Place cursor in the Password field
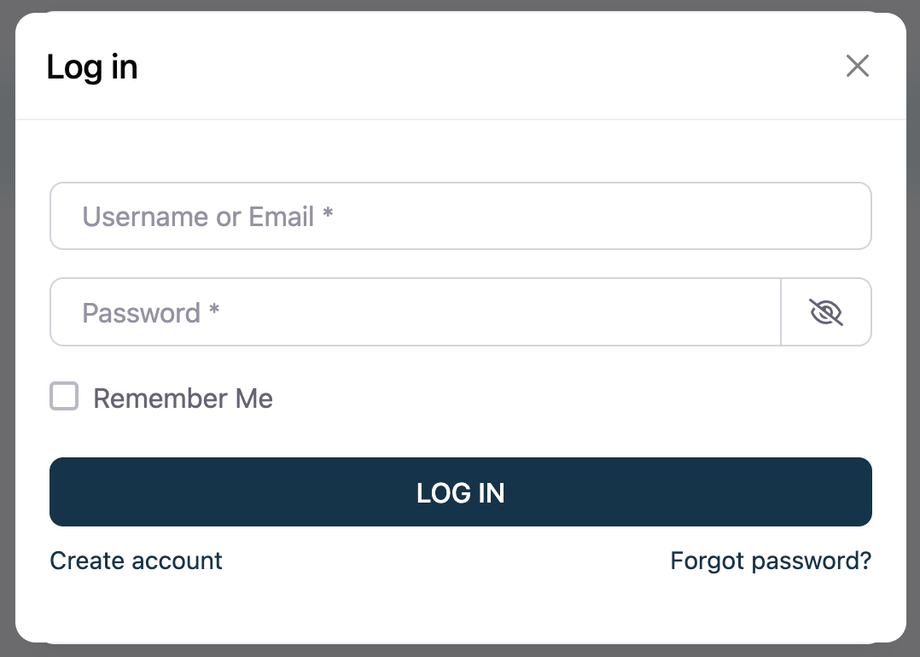 [415, 313]
